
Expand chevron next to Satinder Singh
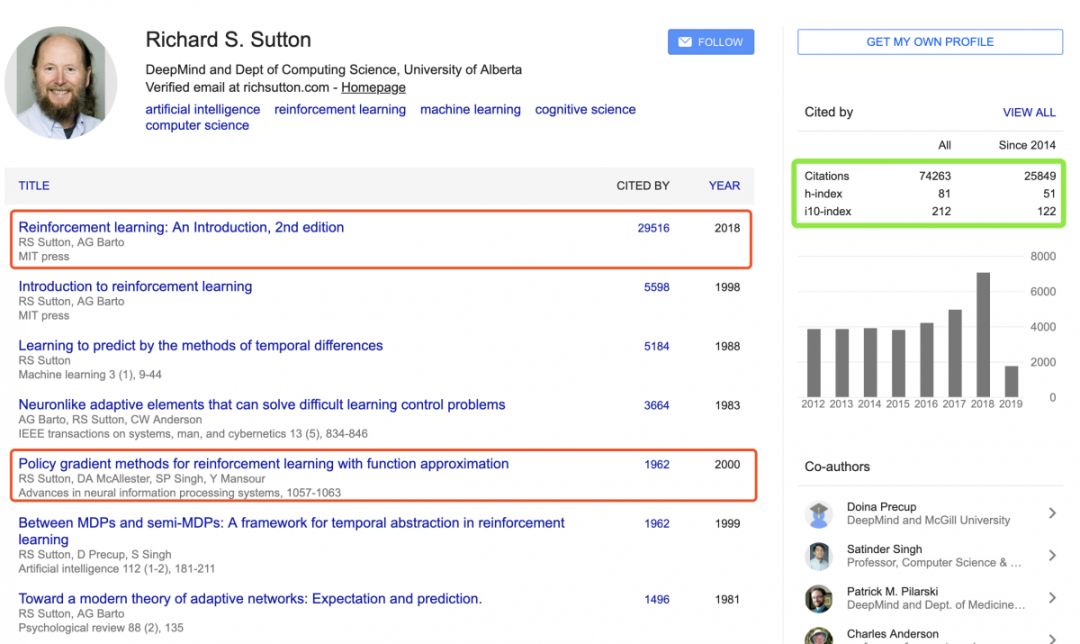tap(1052, 556)
